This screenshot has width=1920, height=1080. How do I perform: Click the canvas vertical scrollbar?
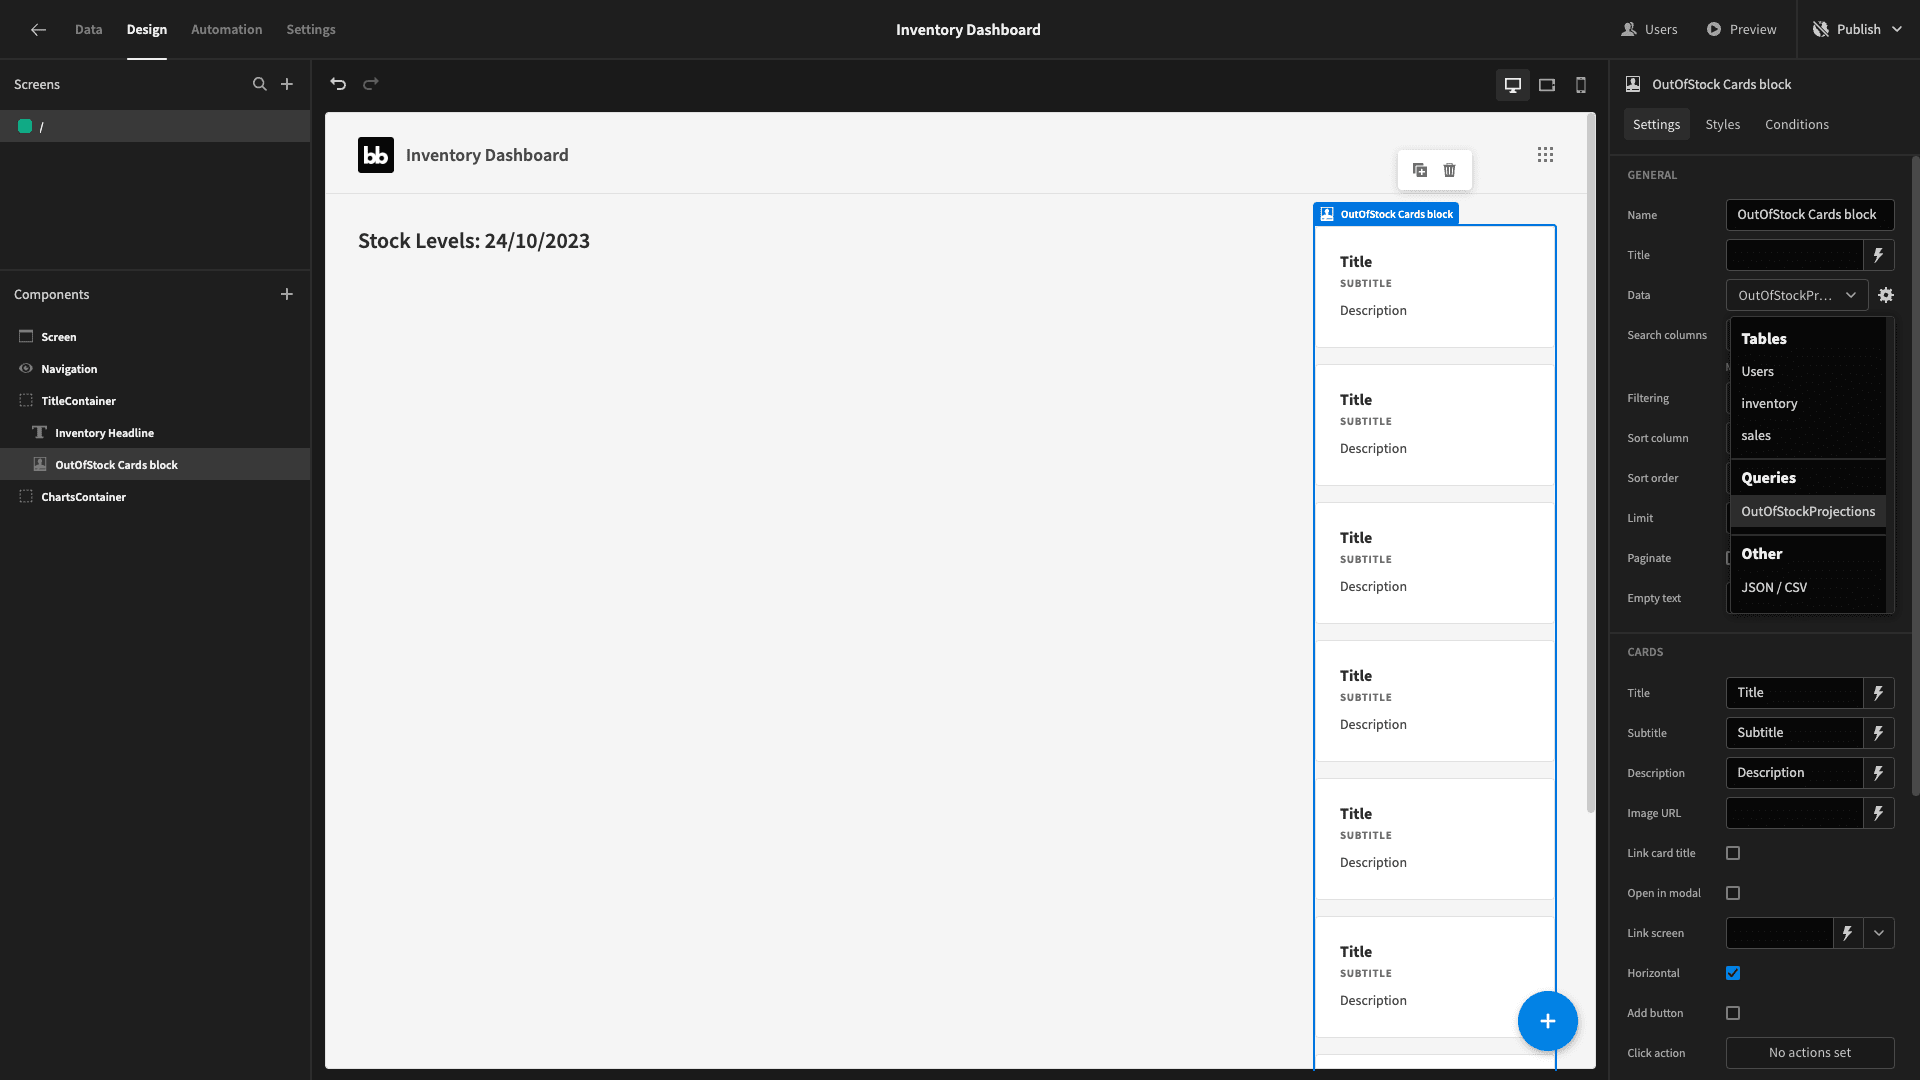coord(1591,463)
